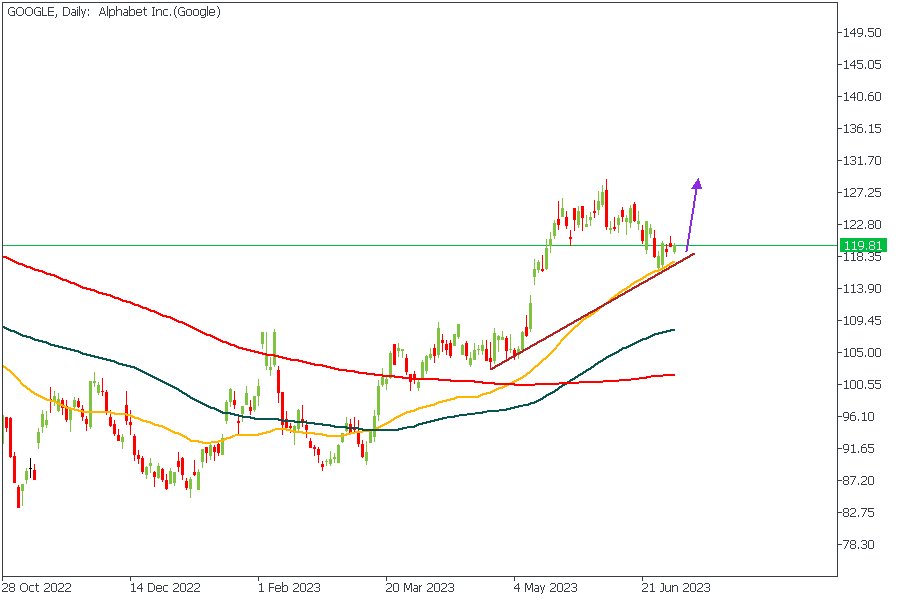Click the 100.55 price axis label
The height and width of the screenshot is (600, 900).
pos(861,385)
